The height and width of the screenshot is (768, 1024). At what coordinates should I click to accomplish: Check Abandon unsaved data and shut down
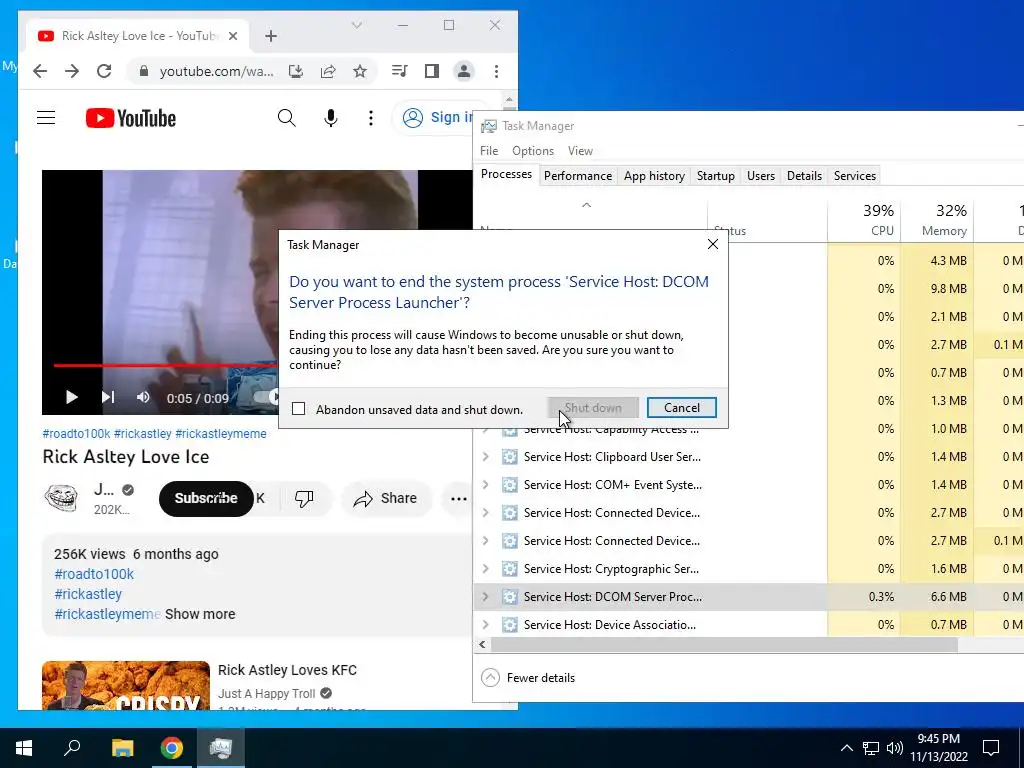[x=298, y=409]
